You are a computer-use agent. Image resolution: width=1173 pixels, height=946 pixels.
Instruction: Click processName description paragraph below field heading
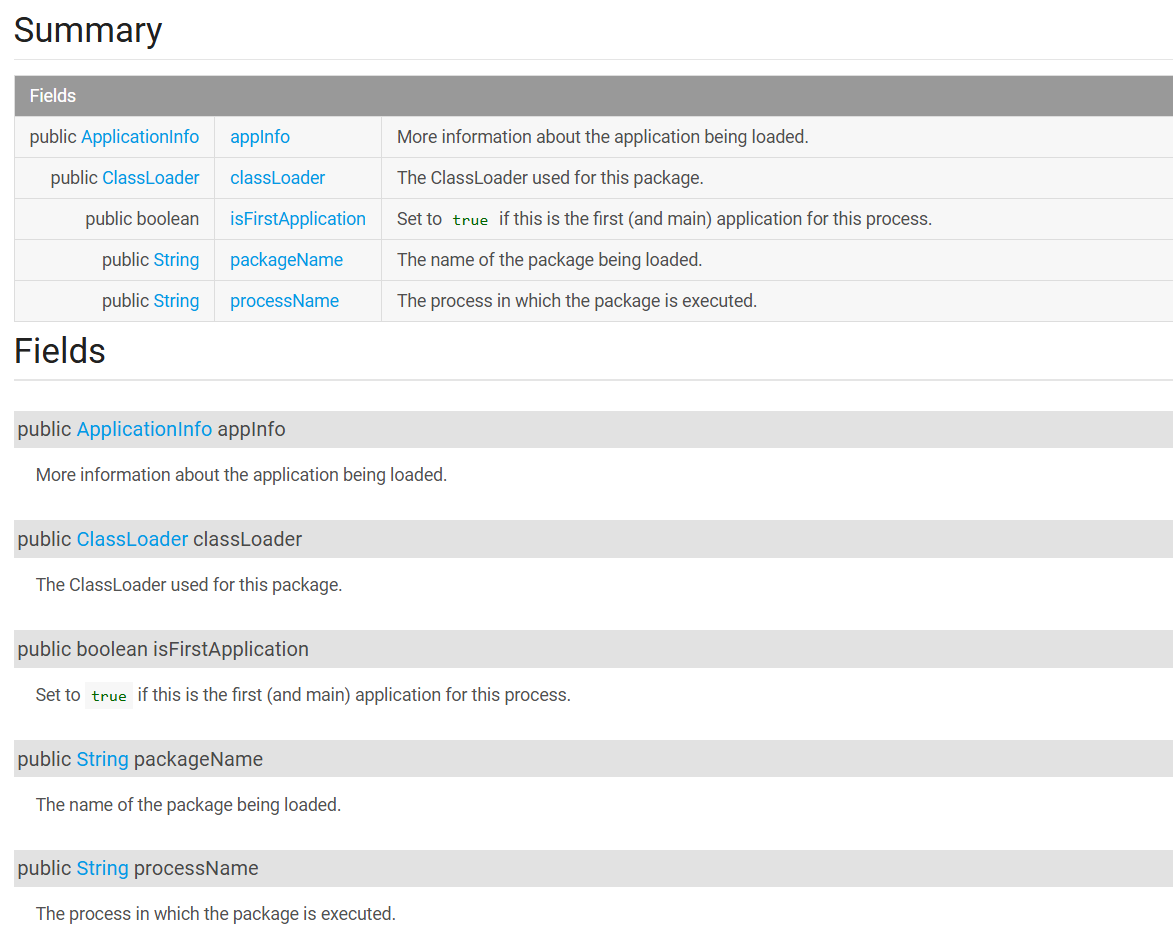pos(215,914)
